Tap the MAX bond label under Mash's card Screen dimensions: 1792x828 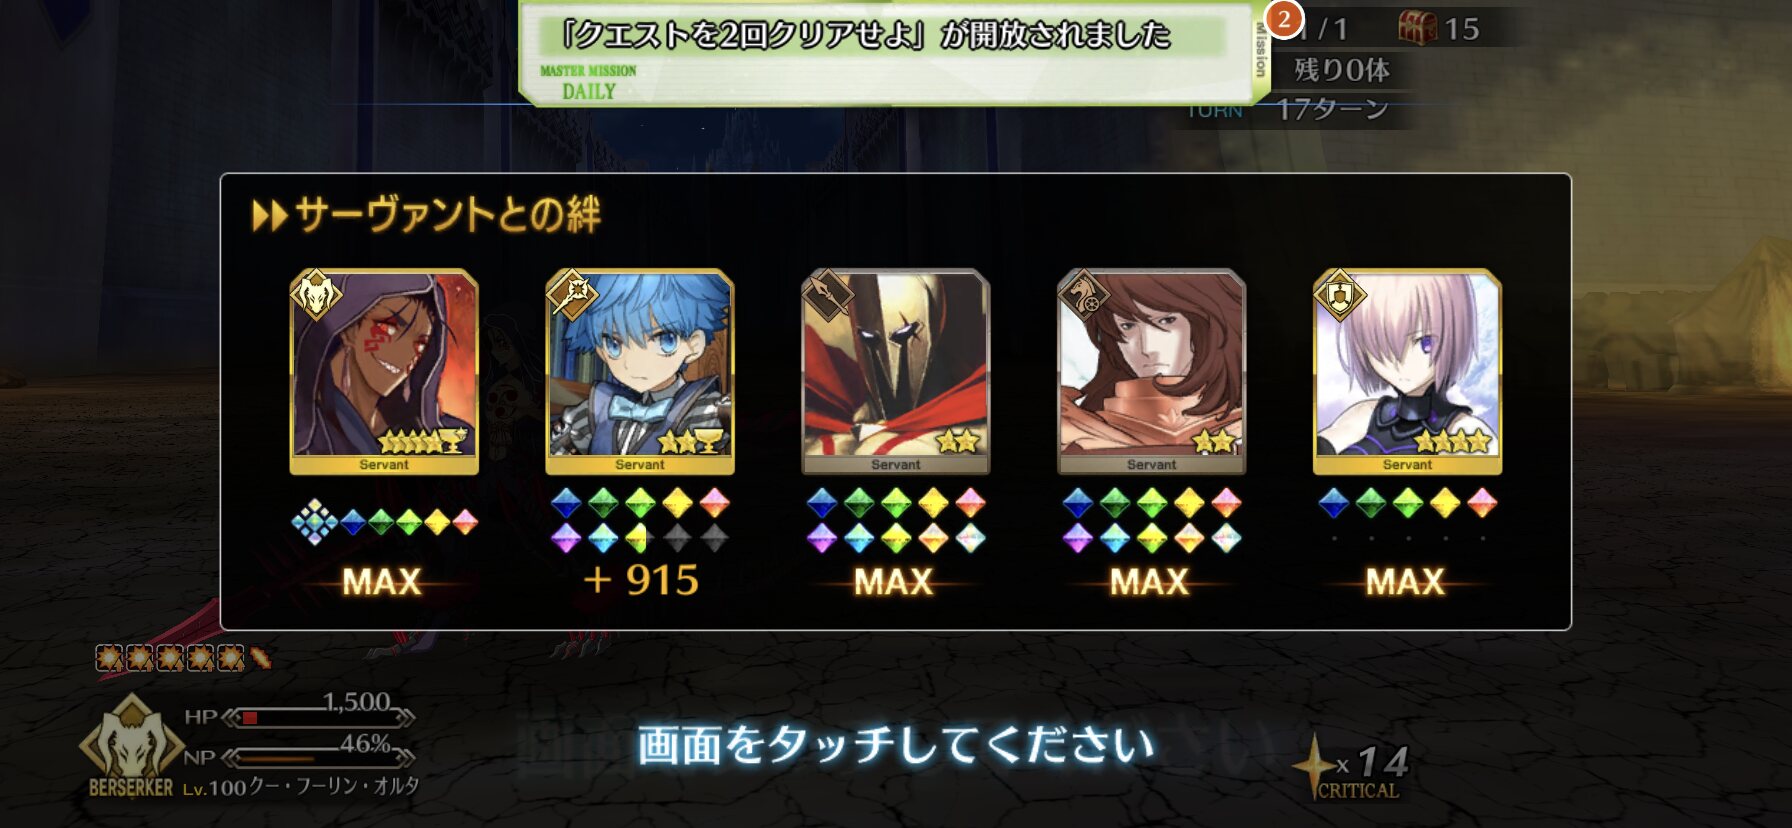(x=1405, y=581)
